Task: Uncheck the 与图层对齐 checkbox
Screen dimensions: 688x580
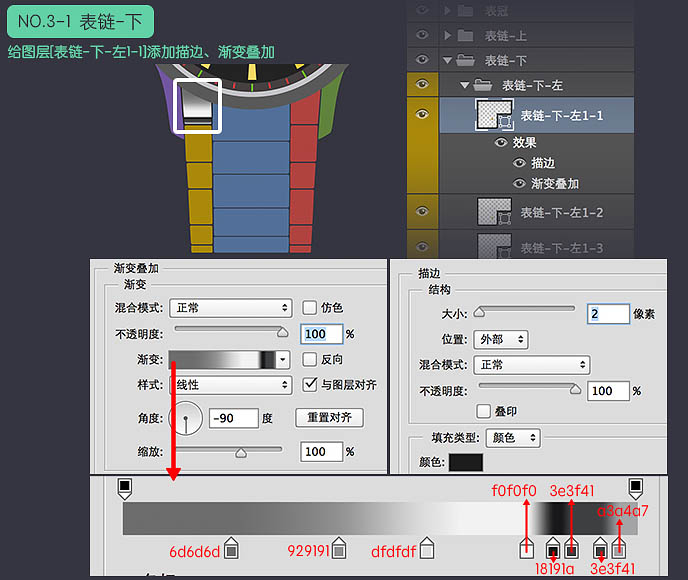Action: (309, 384)
